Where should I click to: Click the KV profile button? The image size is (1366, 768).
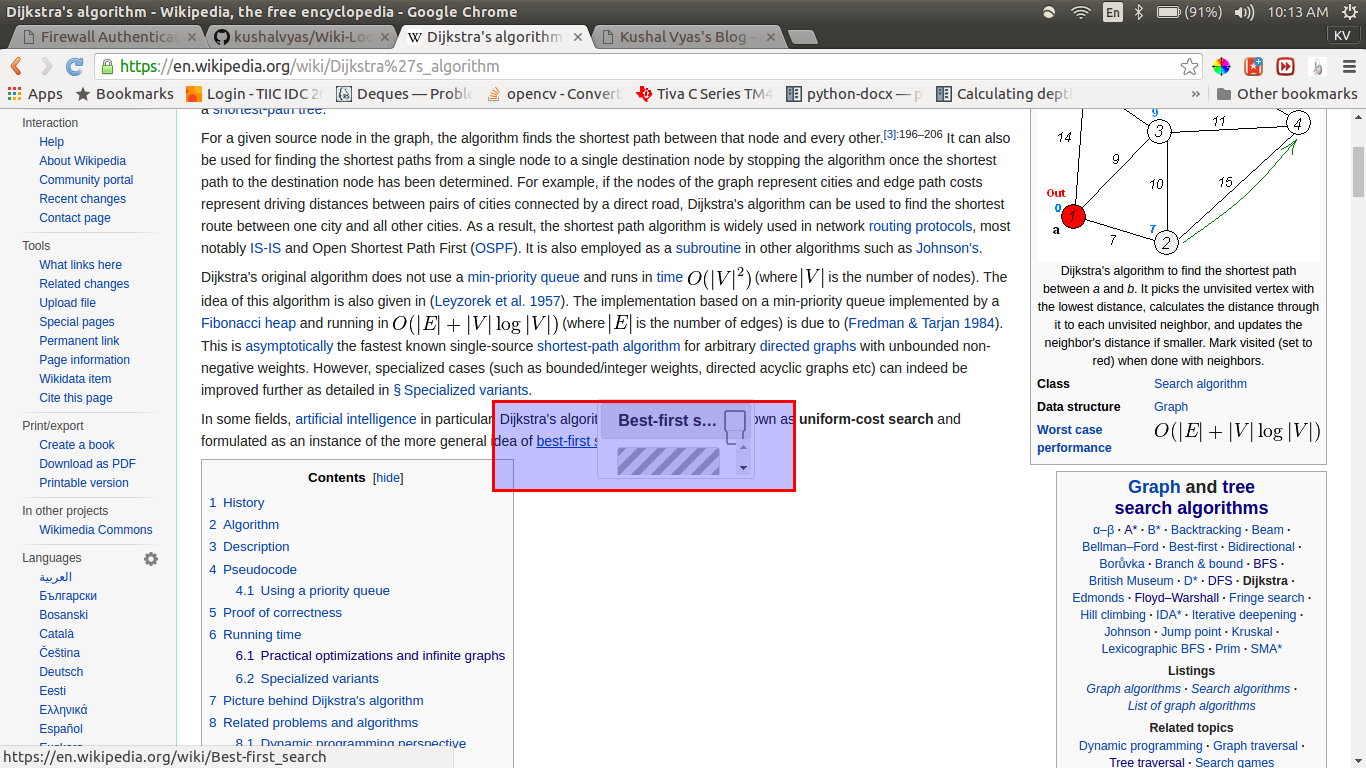[x=1343, y=35]
